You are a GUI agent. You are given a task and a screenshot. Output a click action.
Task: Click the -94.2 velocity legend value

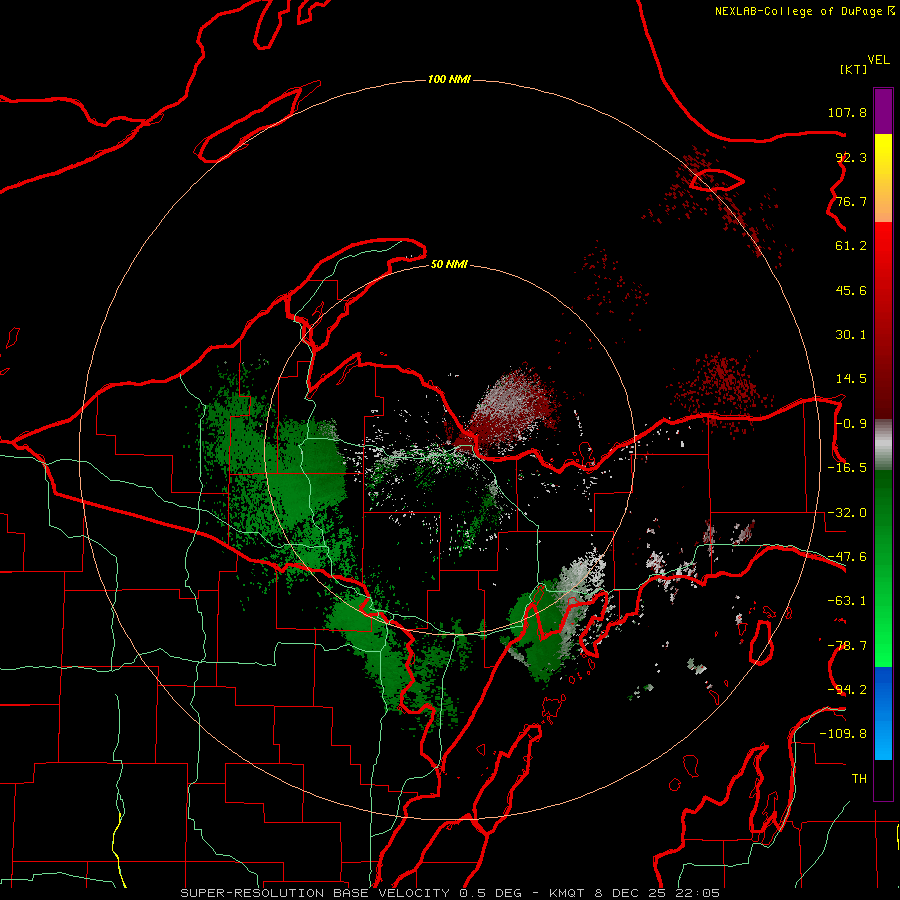pyautogui.click(x=847, y=690)
